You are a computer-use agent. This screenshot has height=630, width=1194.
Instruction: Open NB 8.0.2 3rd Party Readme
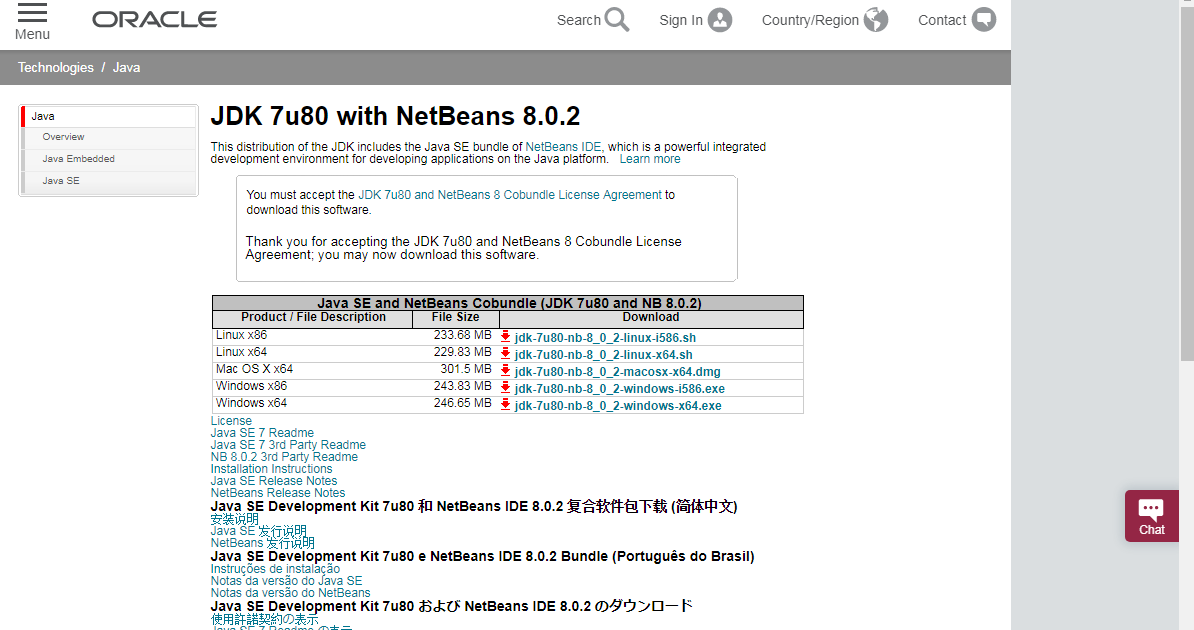[x=284, y=457]
